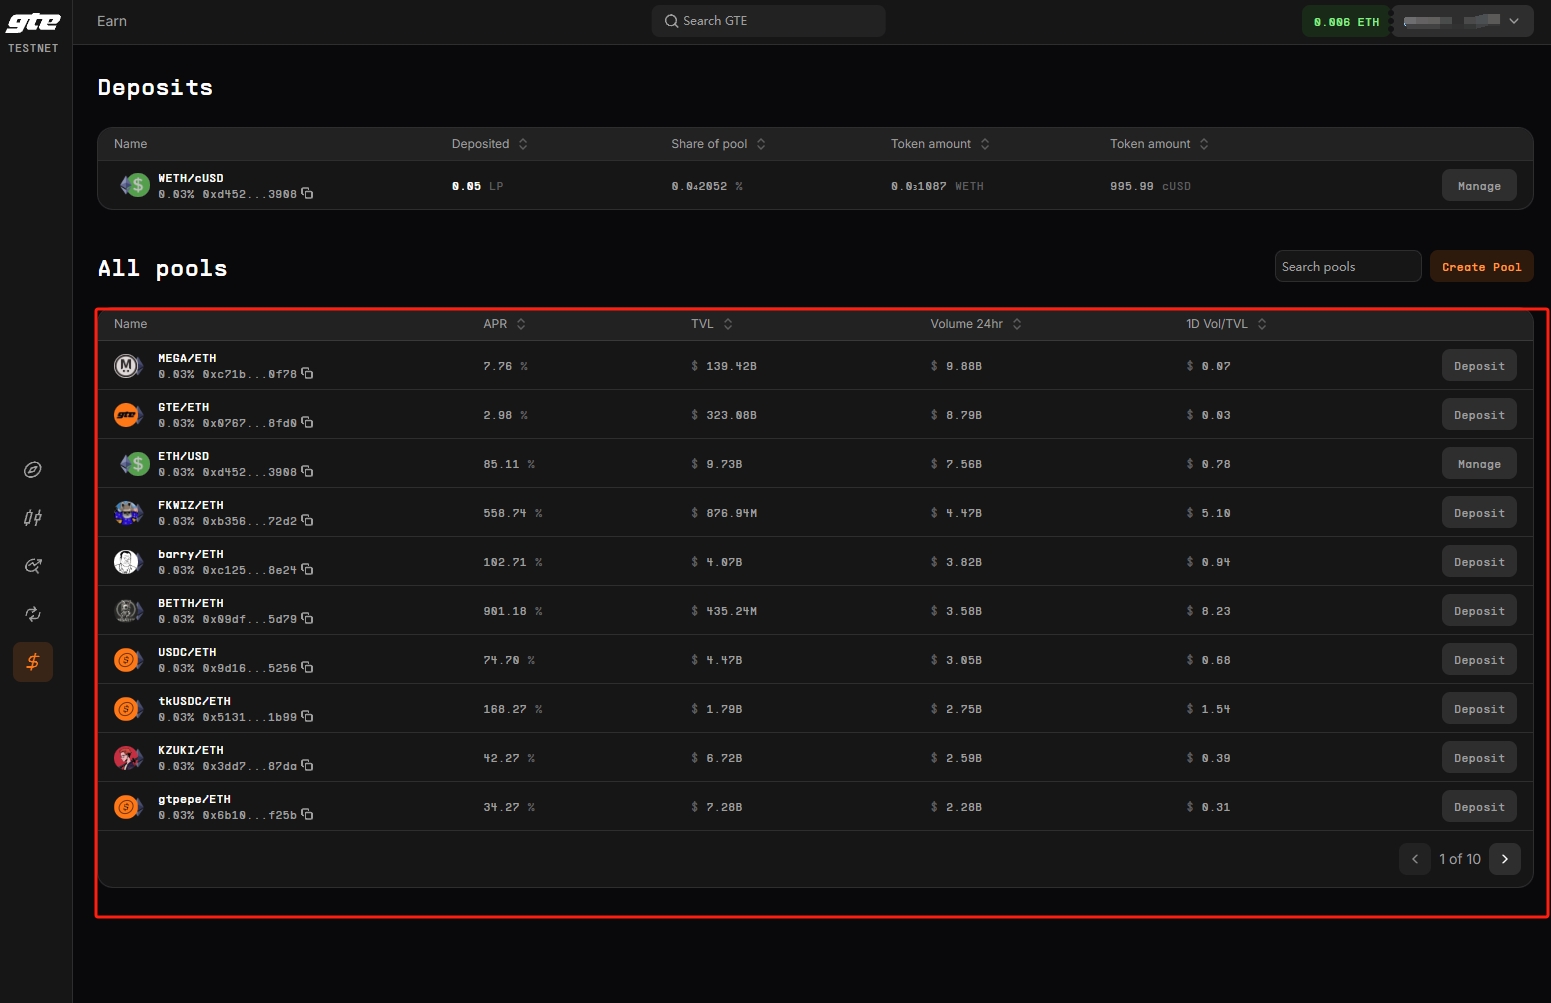Sort pools by 1D Vol/TVL
This screenshot has height=1003, width=1551.
pyautogui.click(x=1225, y=324)
